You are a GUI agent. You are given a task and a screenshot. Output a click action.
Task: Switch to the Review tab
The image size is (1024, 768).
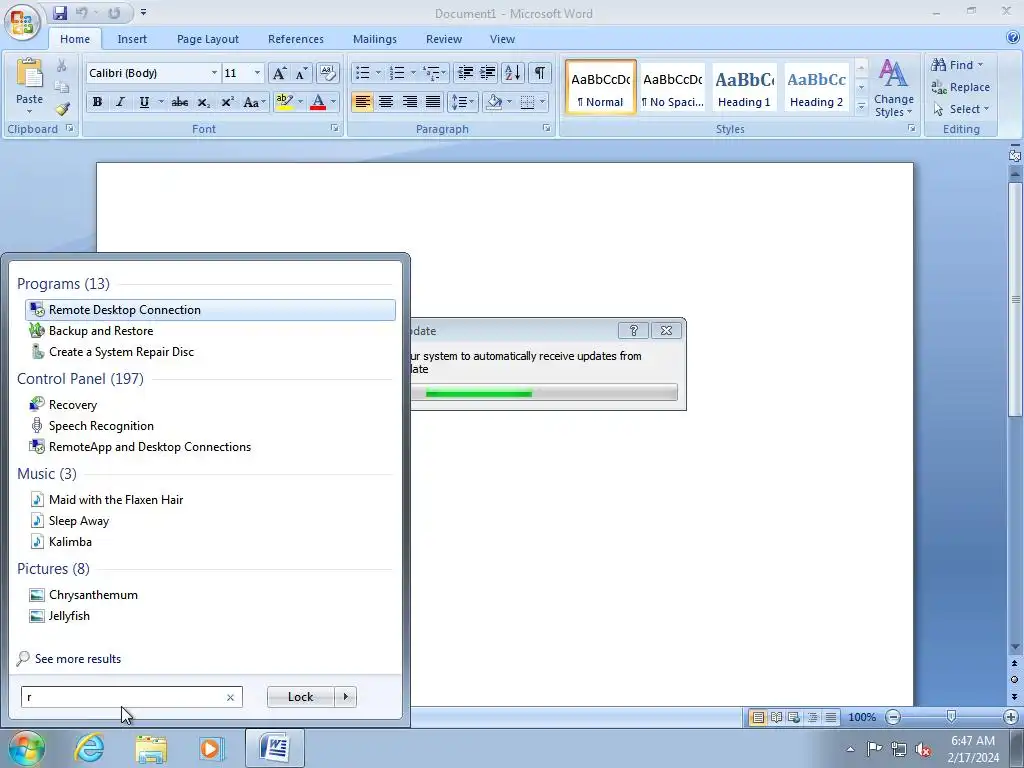click(x=444, y=39)
